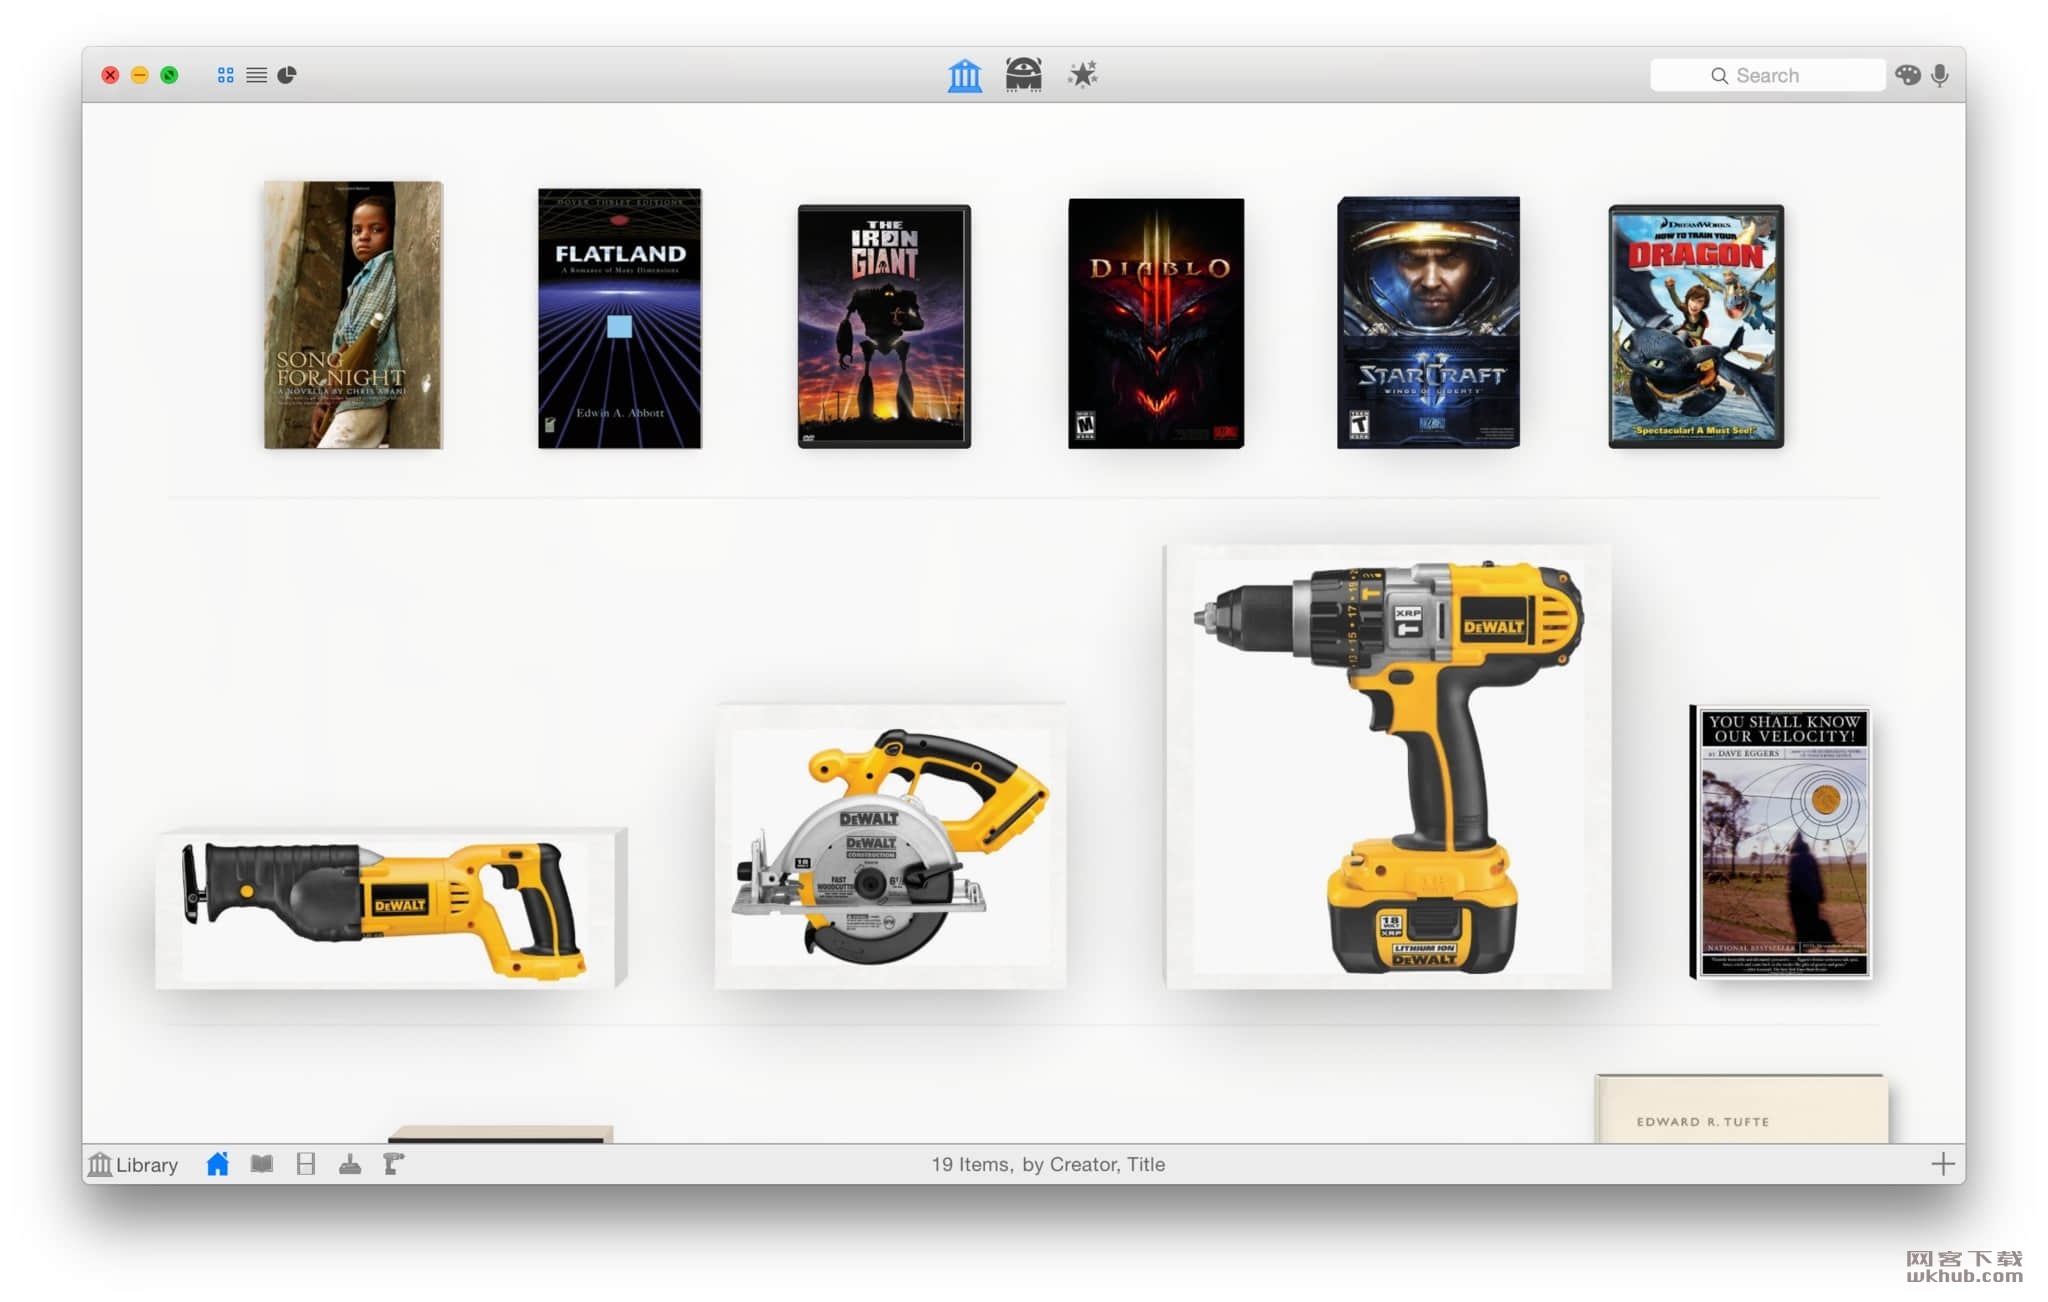Select How to Train Your Dragon DVD
The height and width of the screenshot is (1302, 2048).
click(1696, 326)
